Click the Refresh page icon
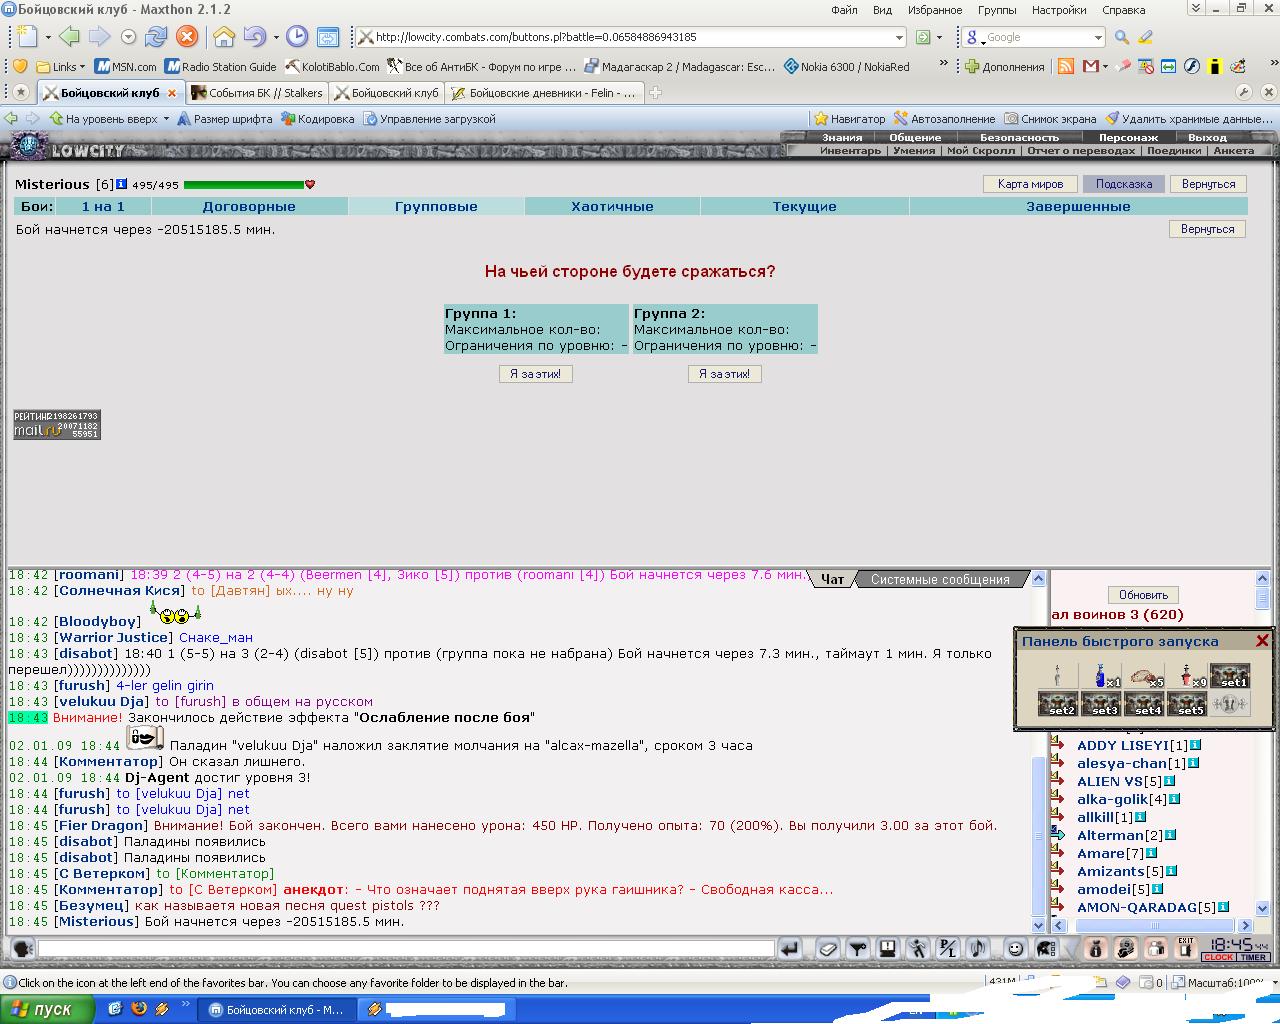 click(156, 37)
